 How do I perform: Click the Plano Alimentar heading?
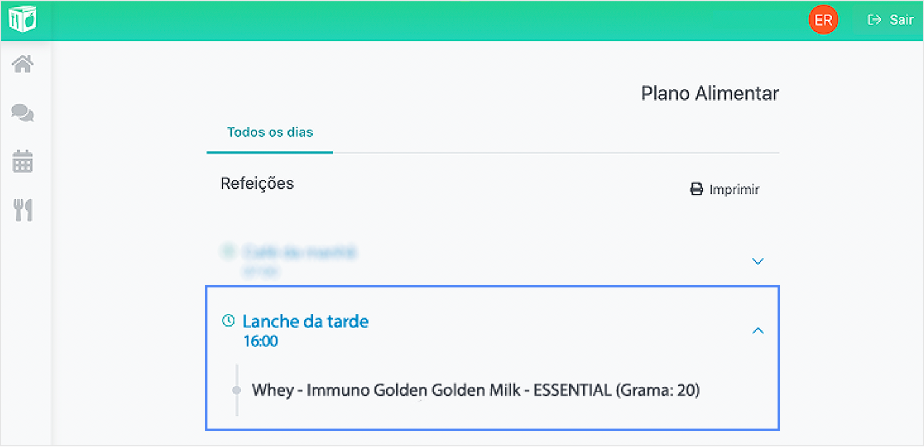(x=709, y=94)
